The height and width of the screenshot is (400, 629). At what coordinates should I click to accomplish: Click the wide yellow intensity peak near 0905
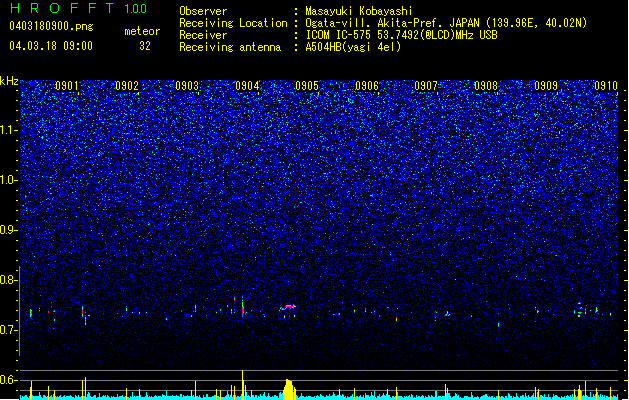(288, 389)
